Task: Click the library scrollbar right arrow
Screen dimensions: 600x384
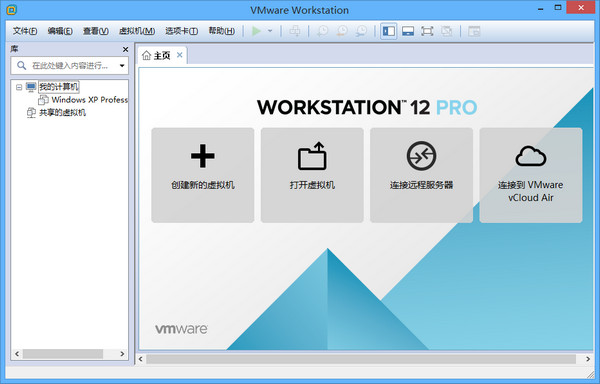Action: tap(122, 354)
